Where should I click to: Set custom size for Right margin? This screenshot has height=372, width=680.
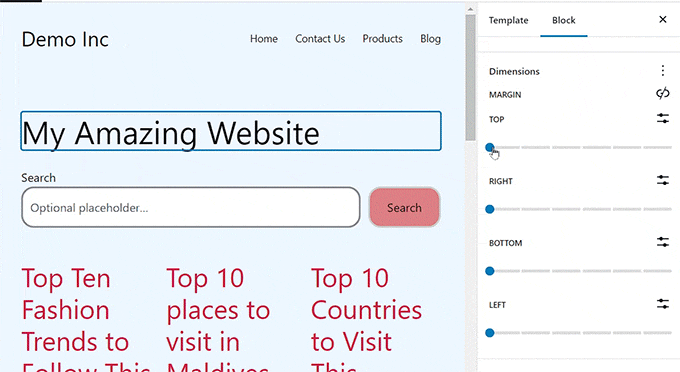662,180
